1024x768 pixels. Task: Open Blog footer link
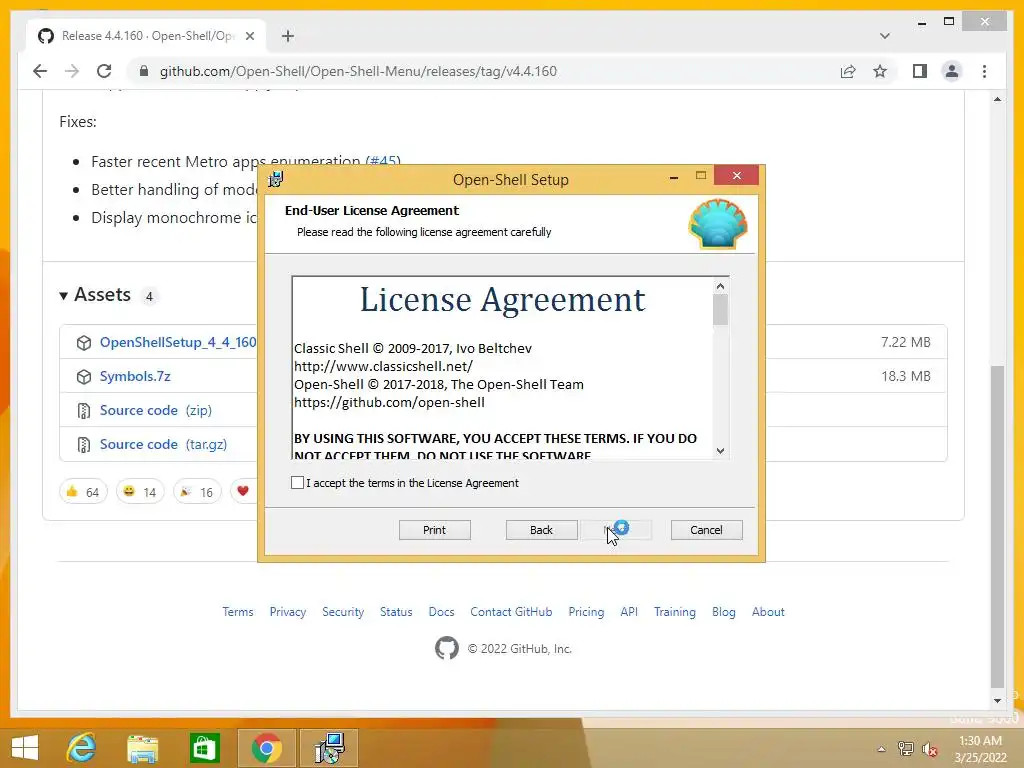[x=724, y=612]
